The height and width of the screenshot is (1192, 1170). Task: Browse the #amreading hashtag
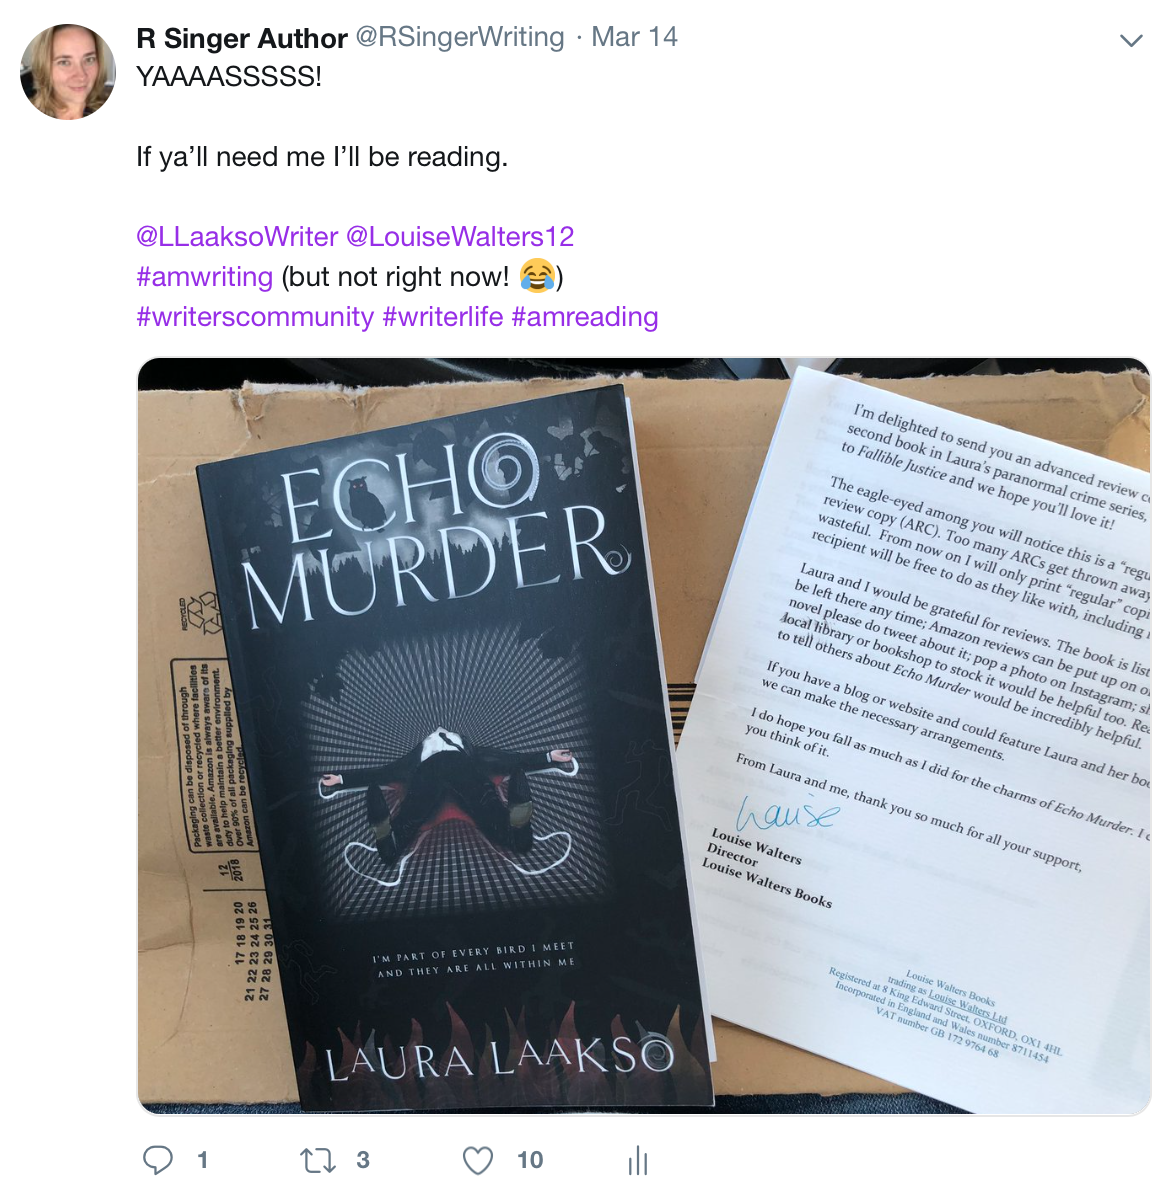[585, 316]
